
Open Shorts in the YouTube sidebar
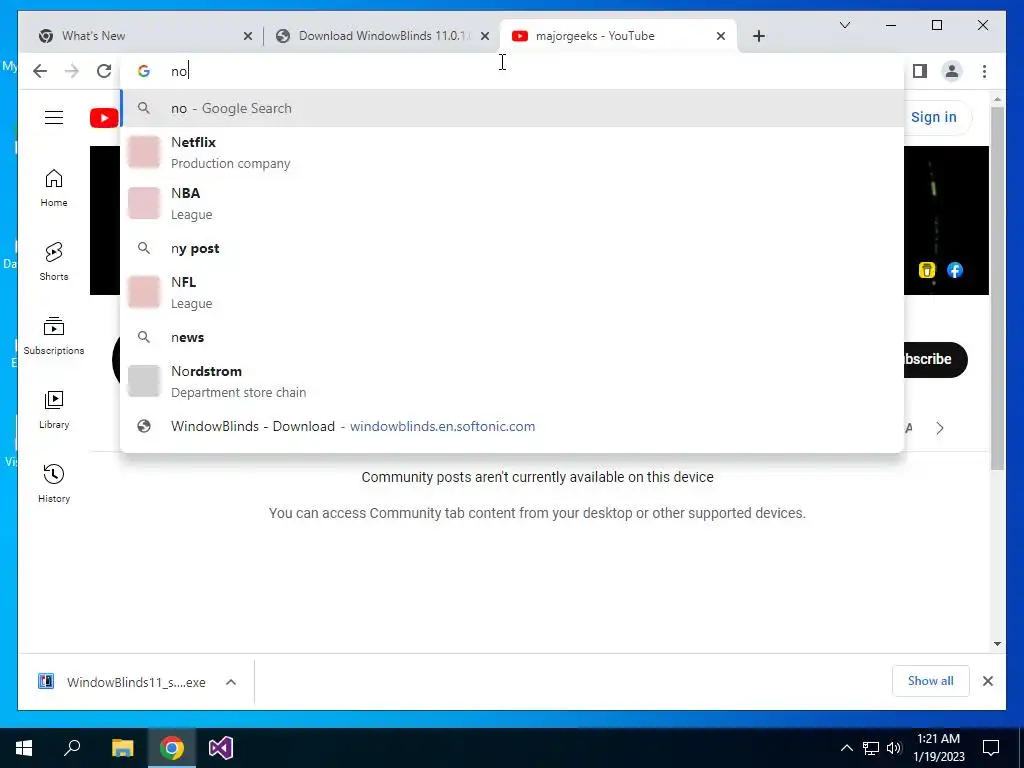point(54,262)
